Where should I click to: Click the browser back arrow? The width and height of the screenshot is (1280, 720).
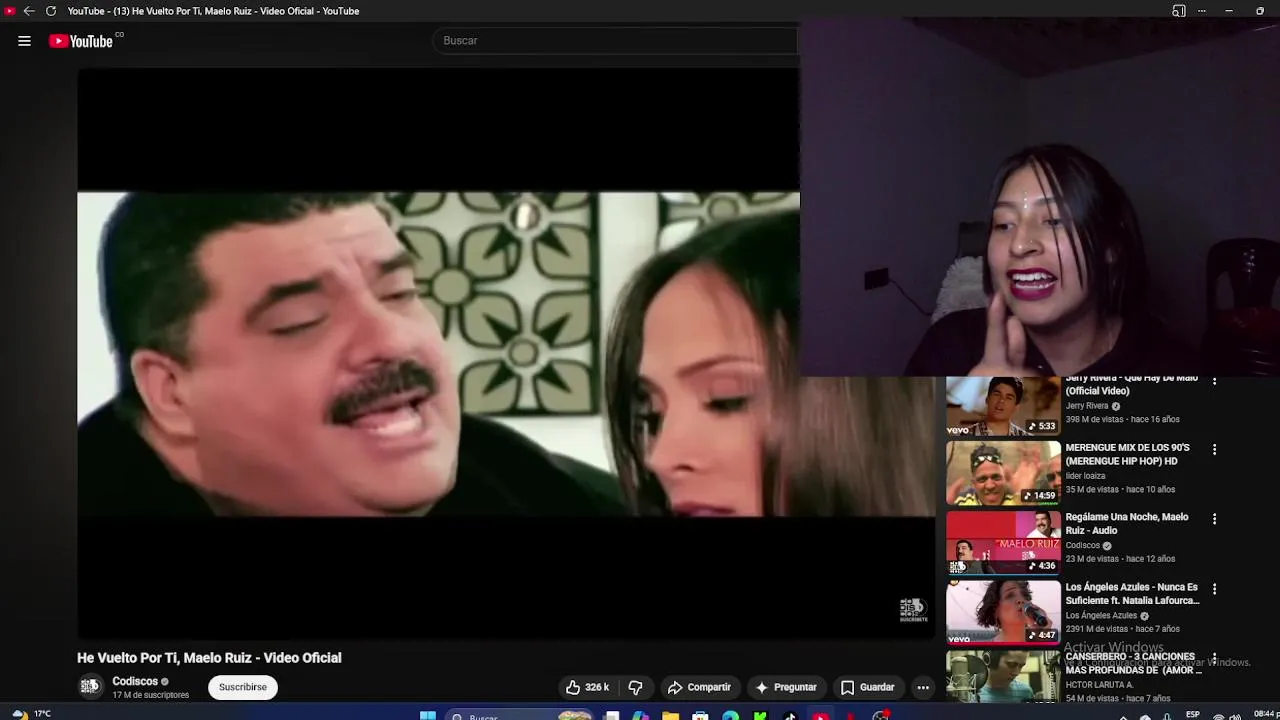29,11
